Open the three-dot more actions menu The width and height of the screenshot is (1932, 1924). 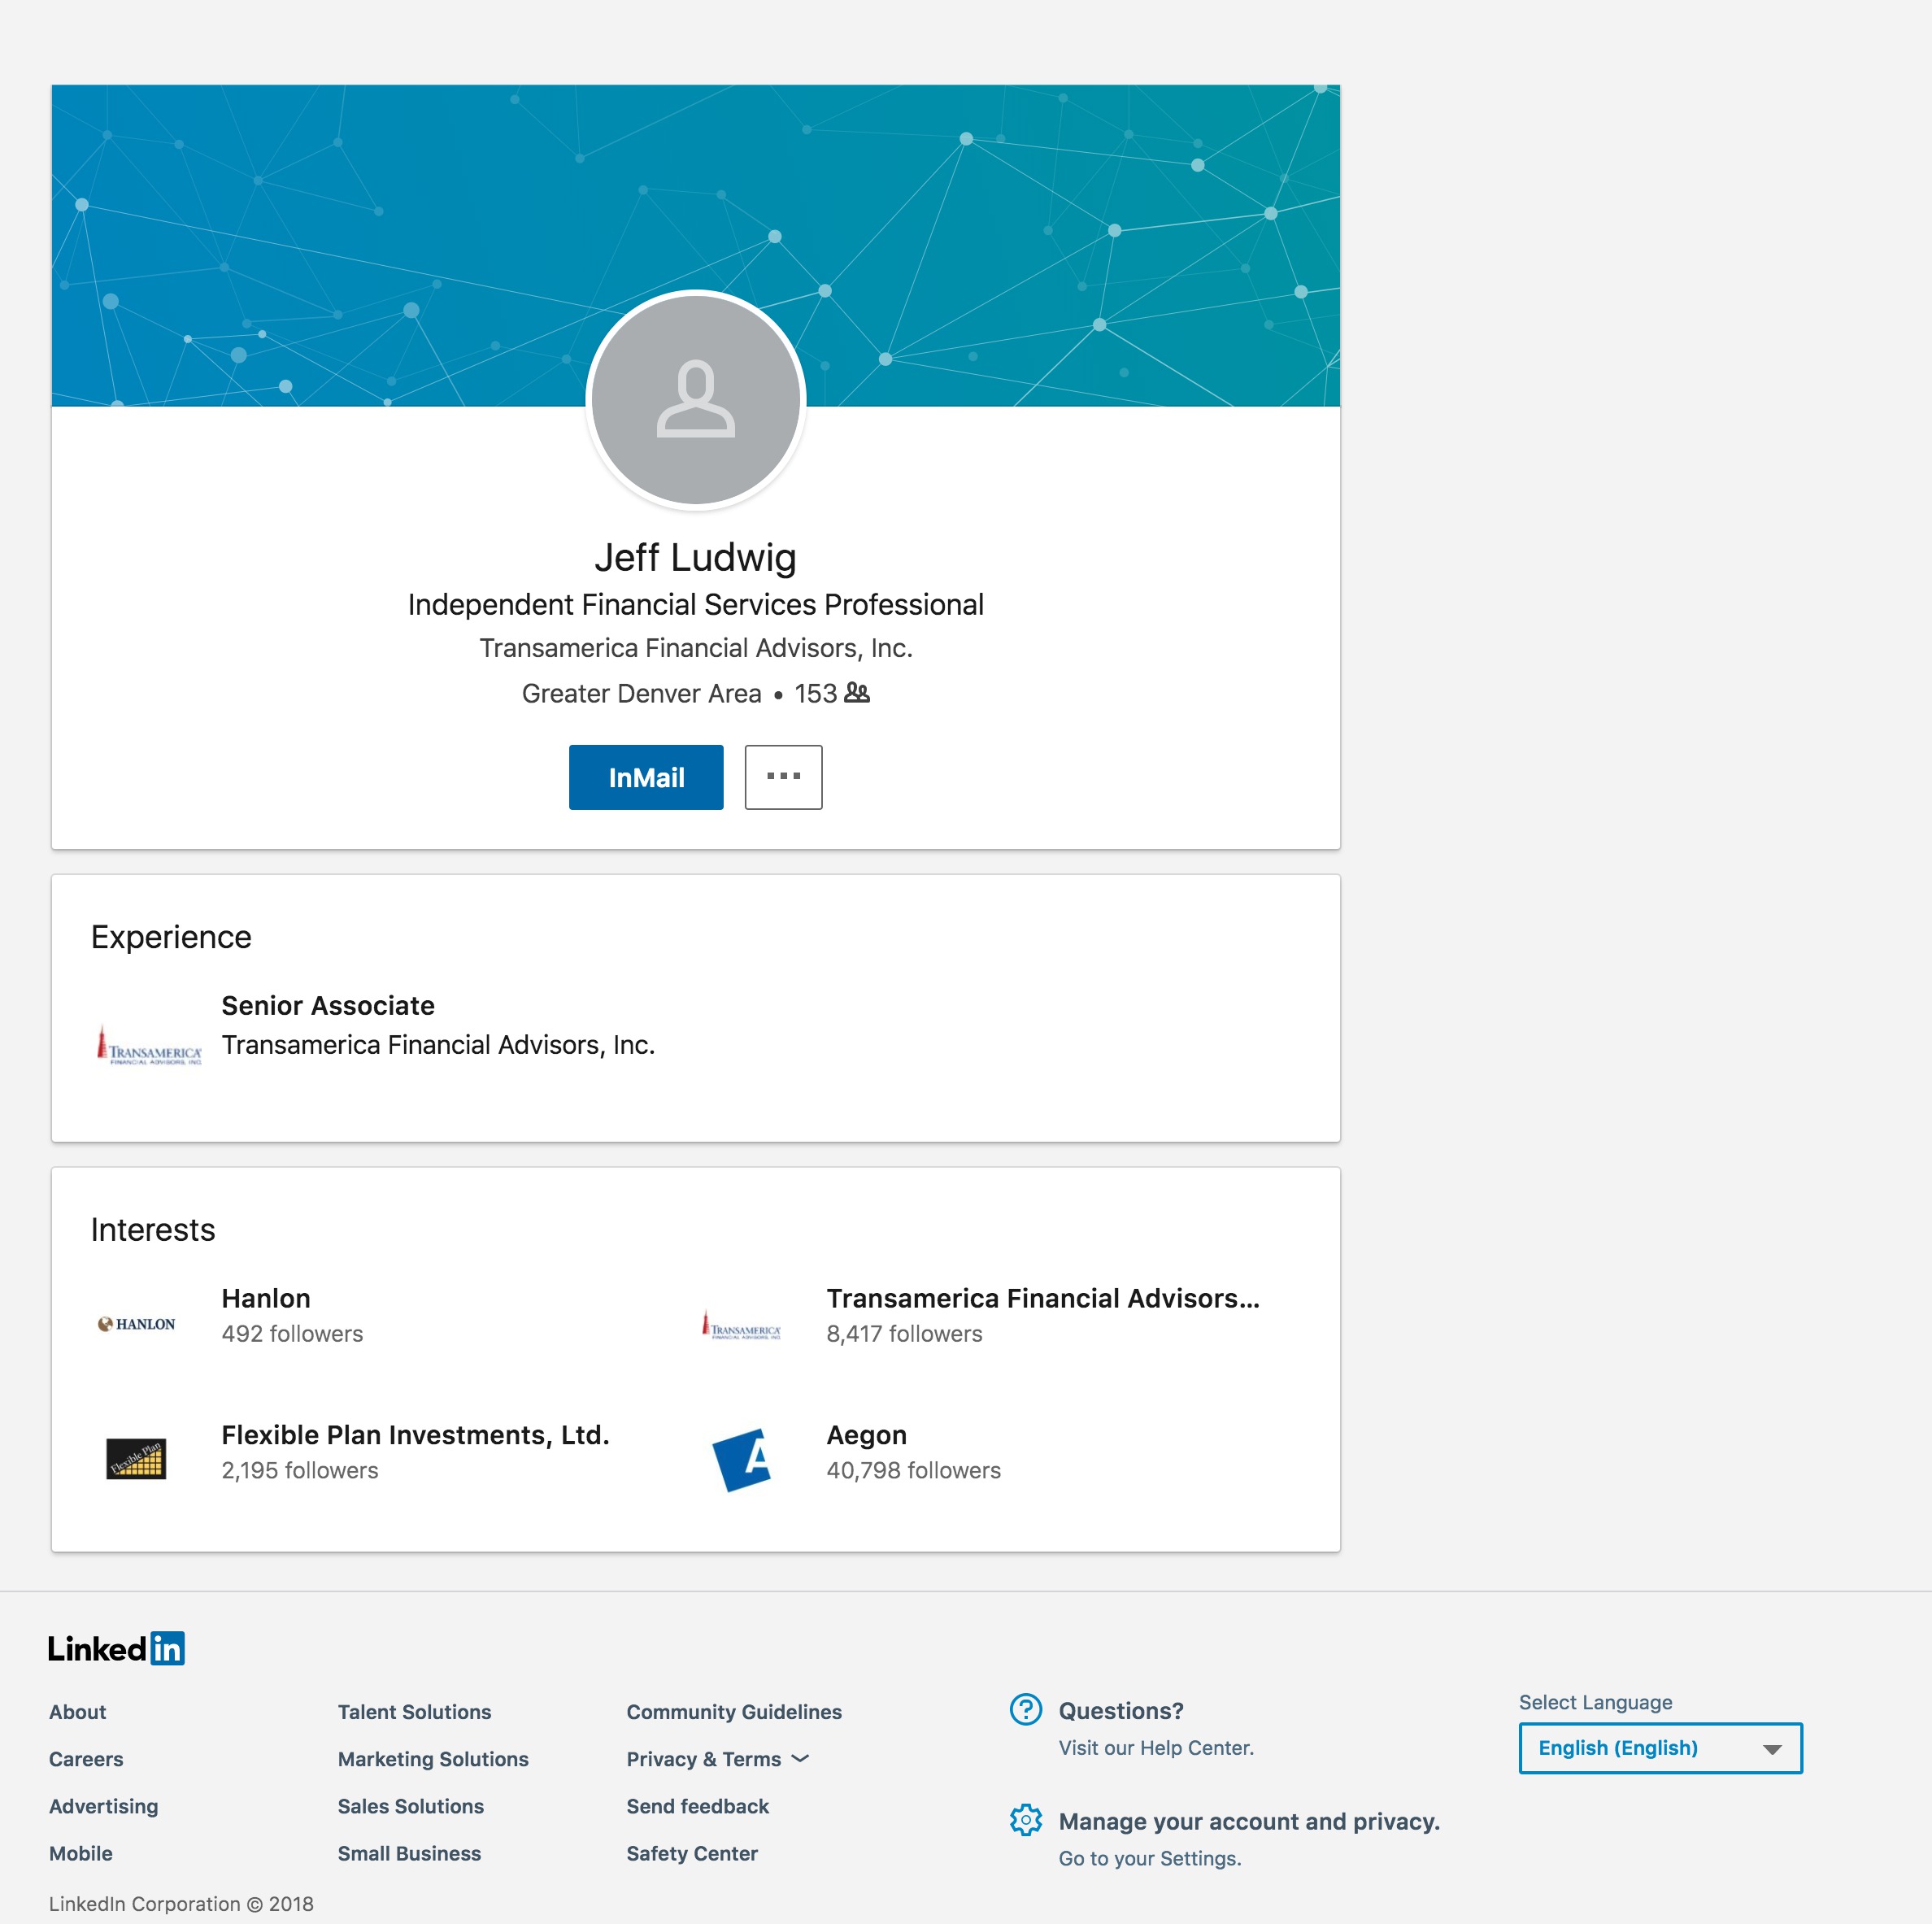[x=783, y=777]
